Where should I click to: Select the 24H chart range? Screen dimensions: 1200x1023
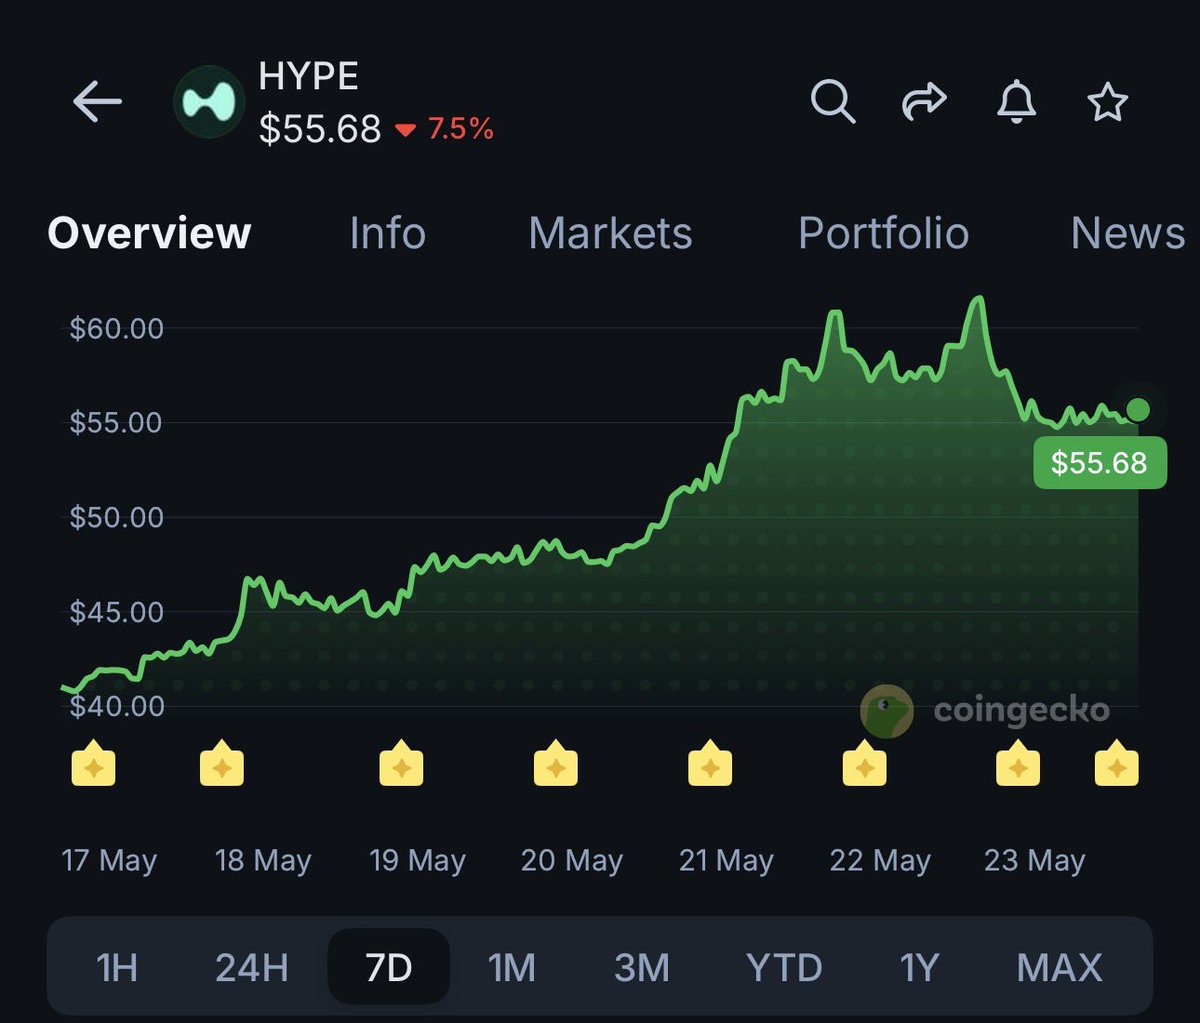click(252, 968)
